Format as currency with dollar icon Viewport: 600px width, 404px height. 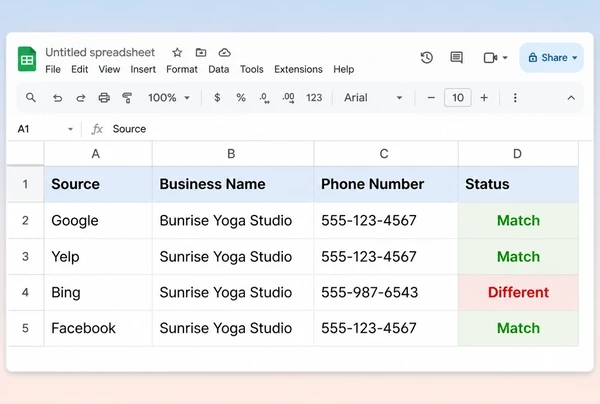(x=217, y=98)
